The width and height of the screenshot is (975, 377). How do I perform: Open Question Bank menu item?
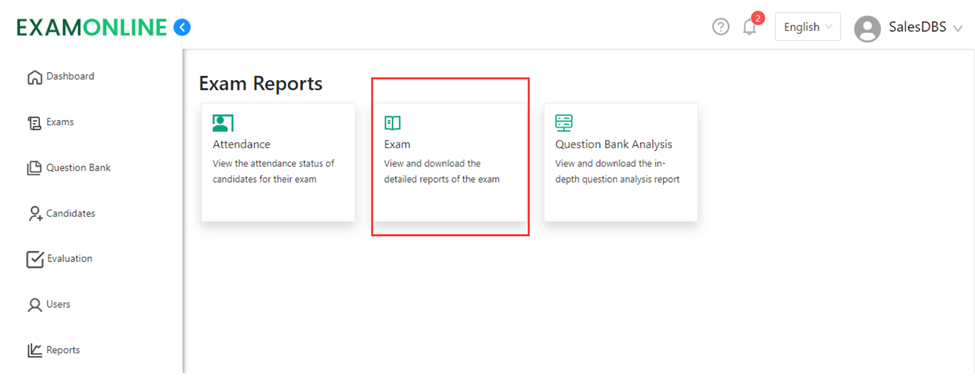pos(69,168)
